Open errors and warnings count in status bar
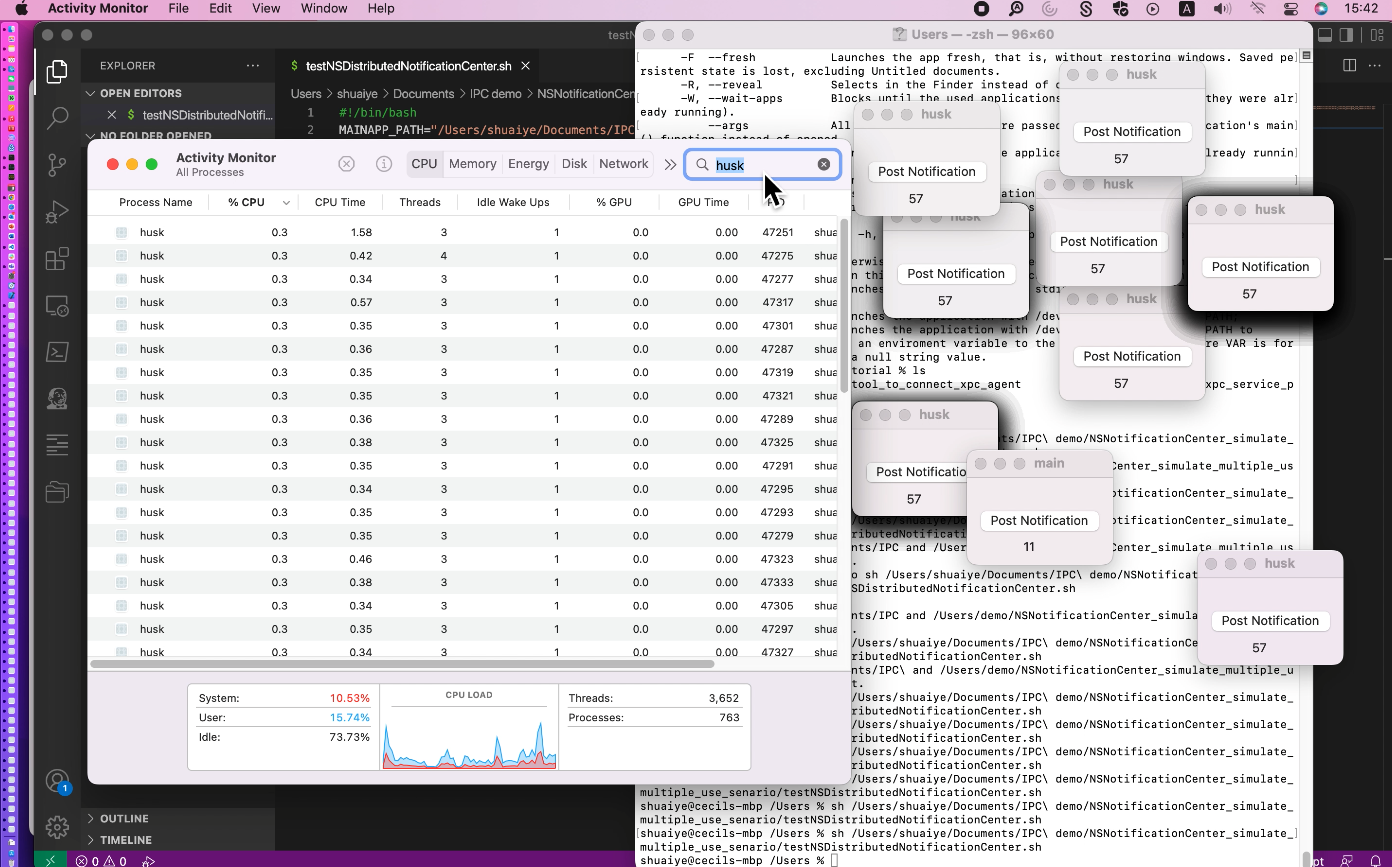The height and width of the screenshot is (867, 1392). 101,860
